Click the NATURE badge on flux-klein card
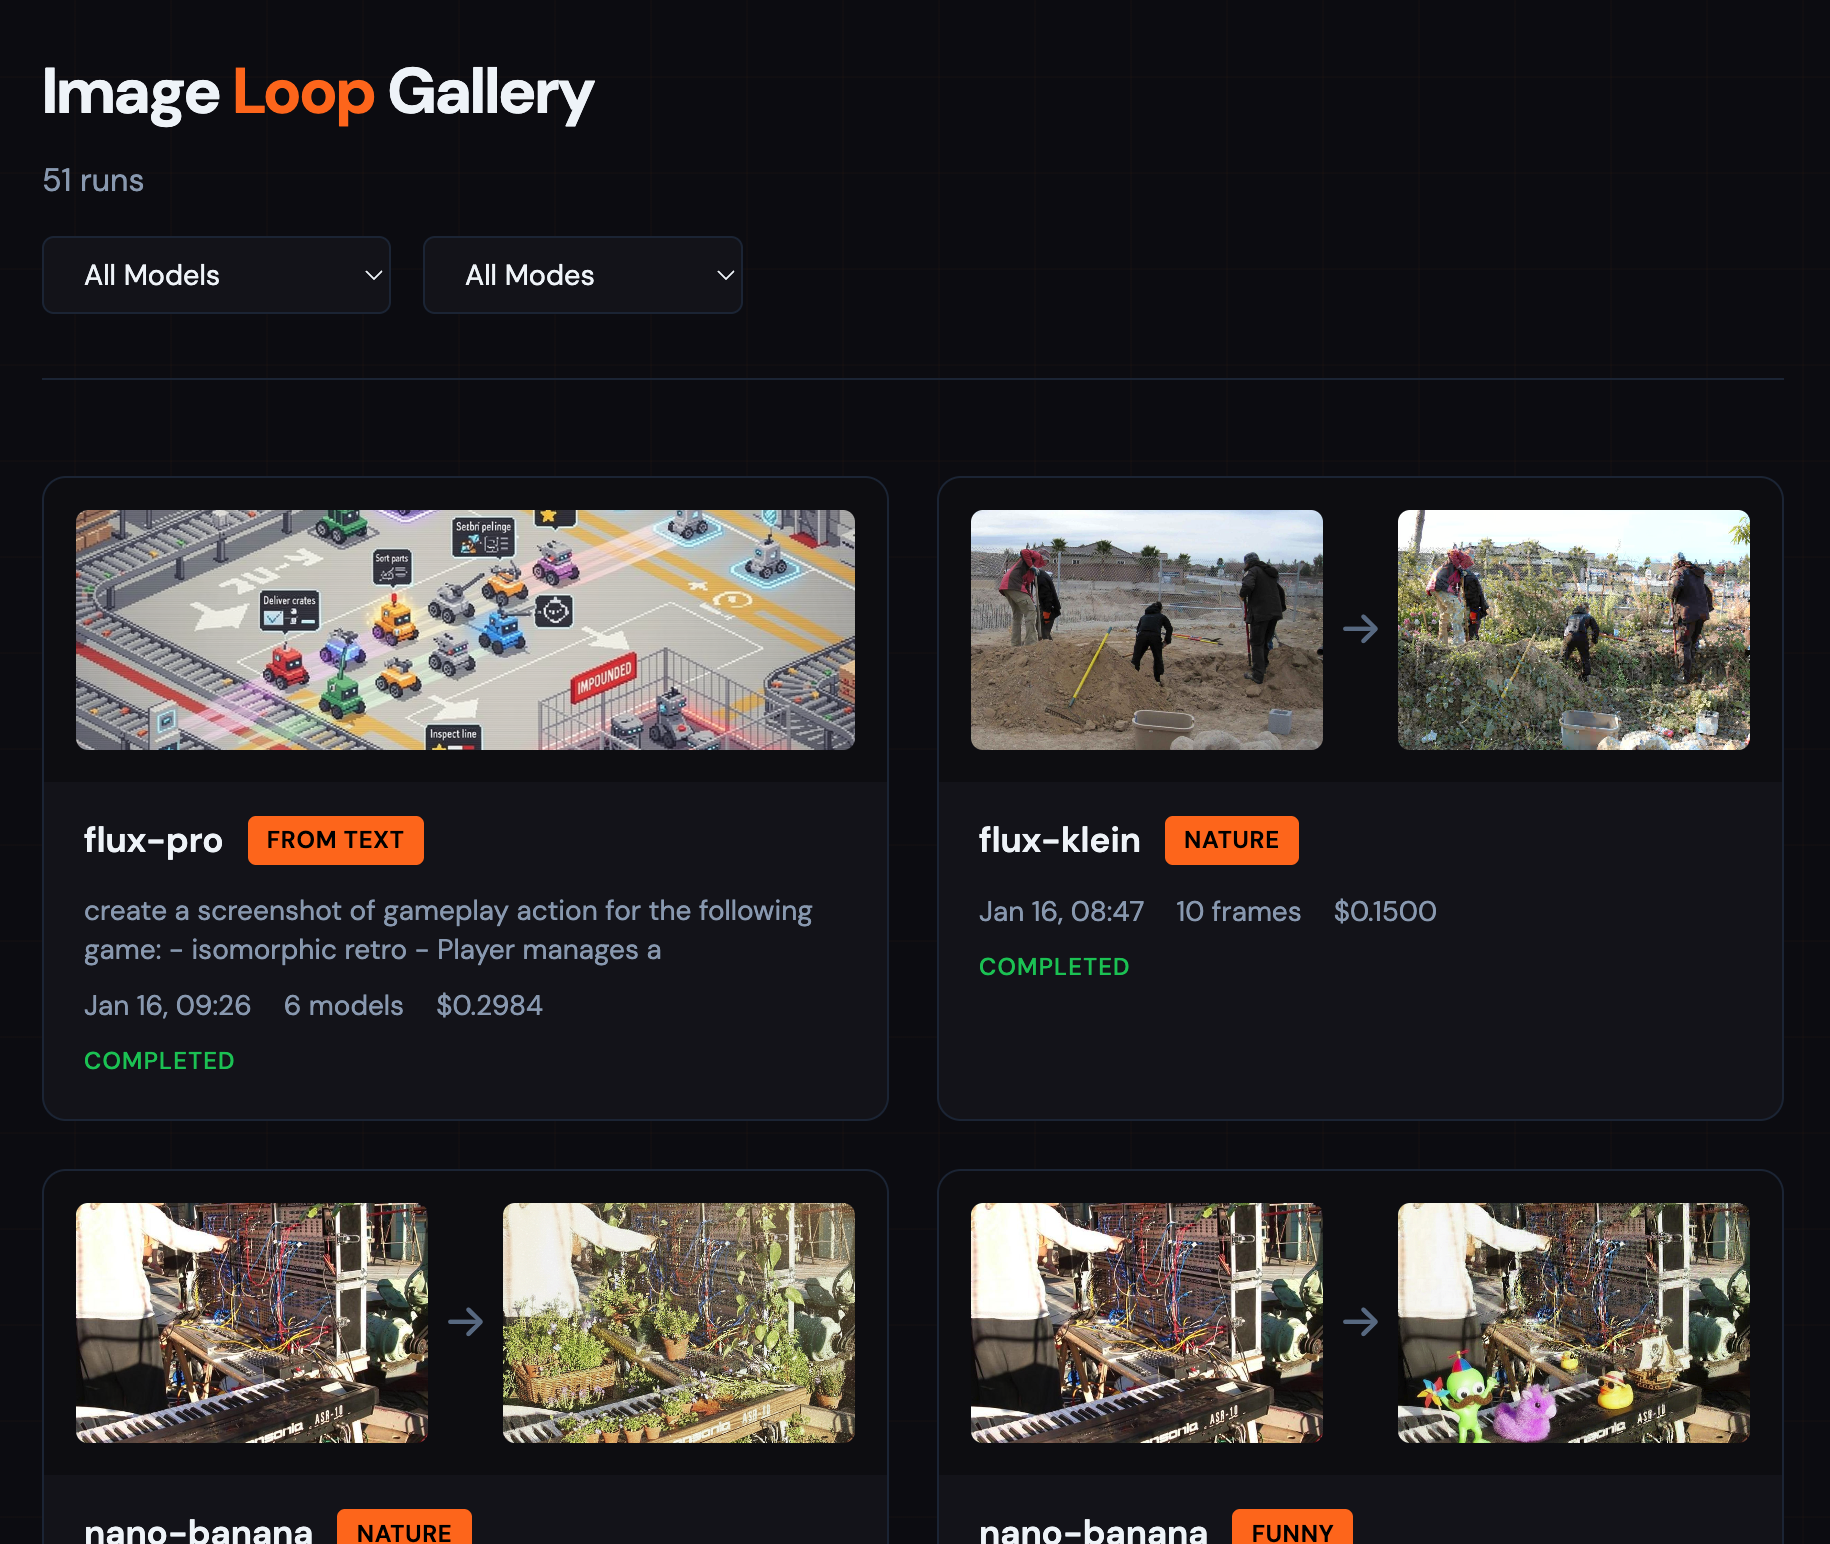The image size is (1830, 1544). tap(1231, 840)
